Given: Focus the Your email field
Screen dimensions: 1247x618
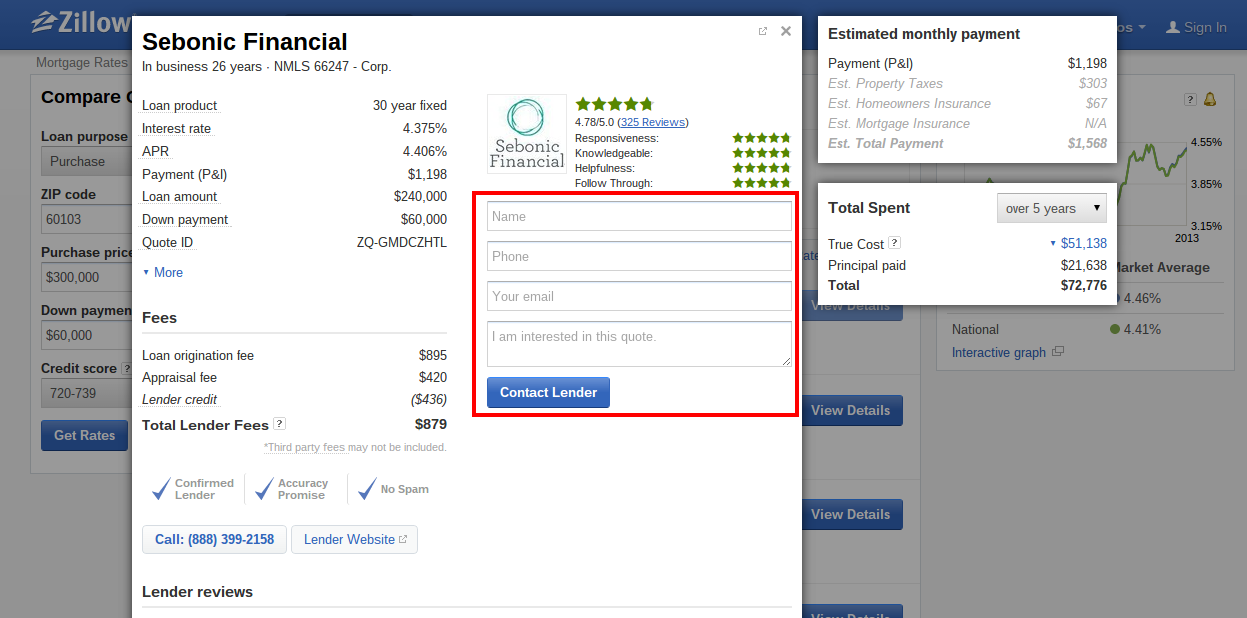Looking at the screenshot, I should (639, 296).
